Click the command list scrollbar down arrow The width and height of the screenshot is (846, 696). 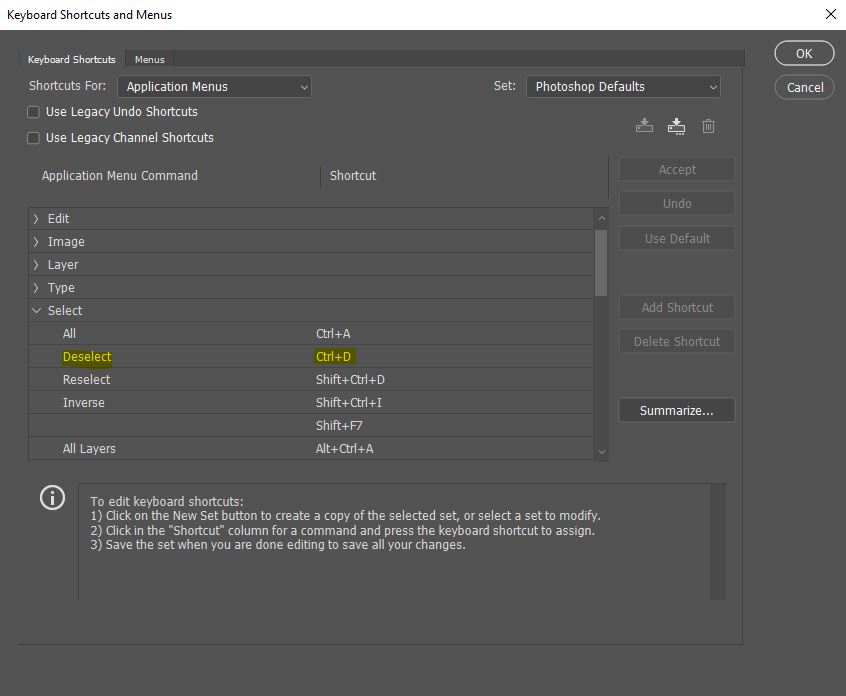coord(602,452)
